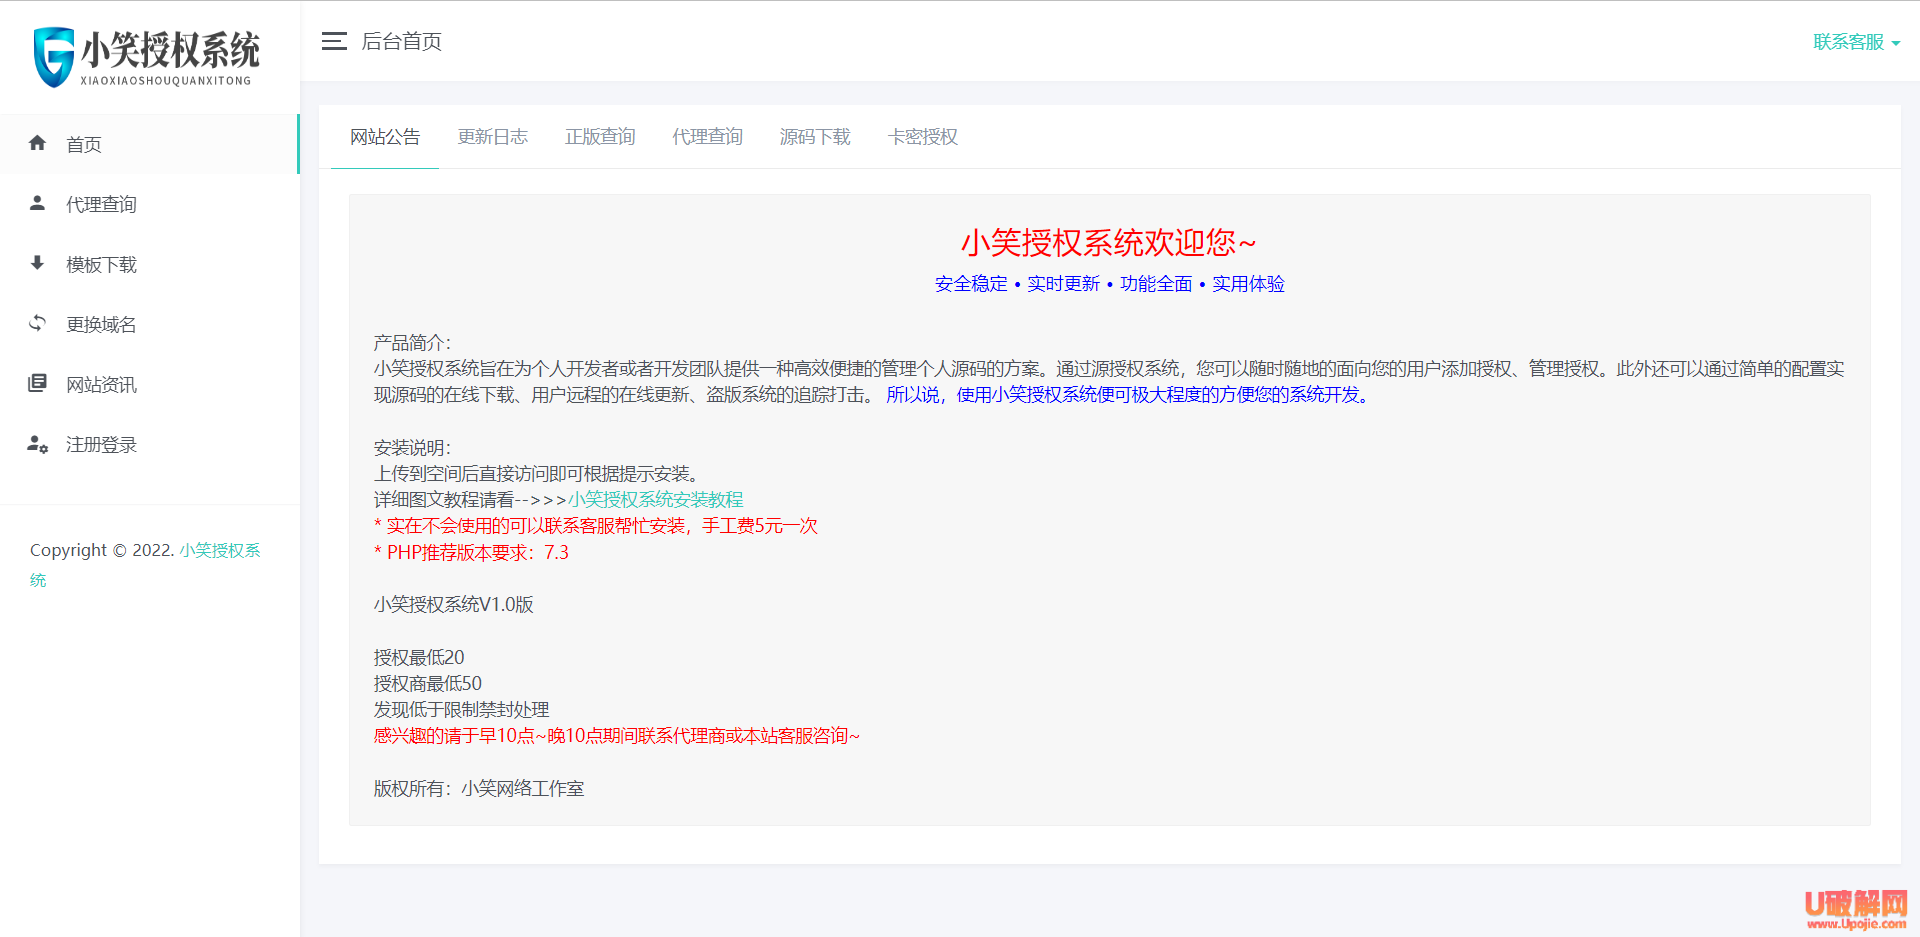Viewport: 1920px width, 937px height.
Task: Click the 小笑授权系统 shield logo
Action: [54, 56]
